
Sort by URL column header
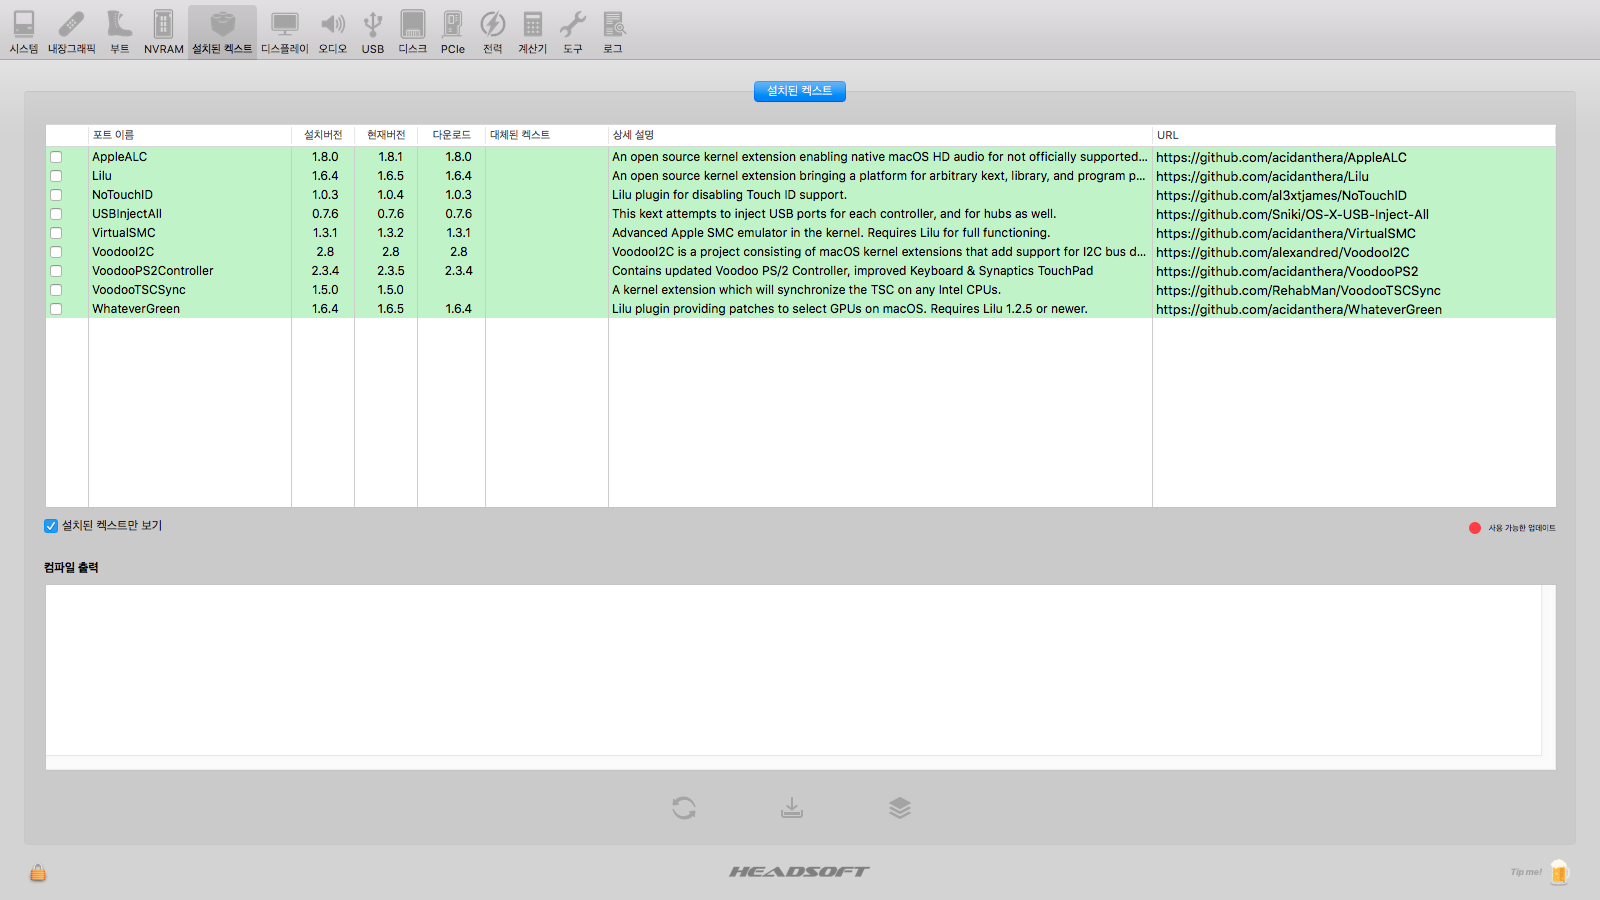click(x=1354, y=135)
